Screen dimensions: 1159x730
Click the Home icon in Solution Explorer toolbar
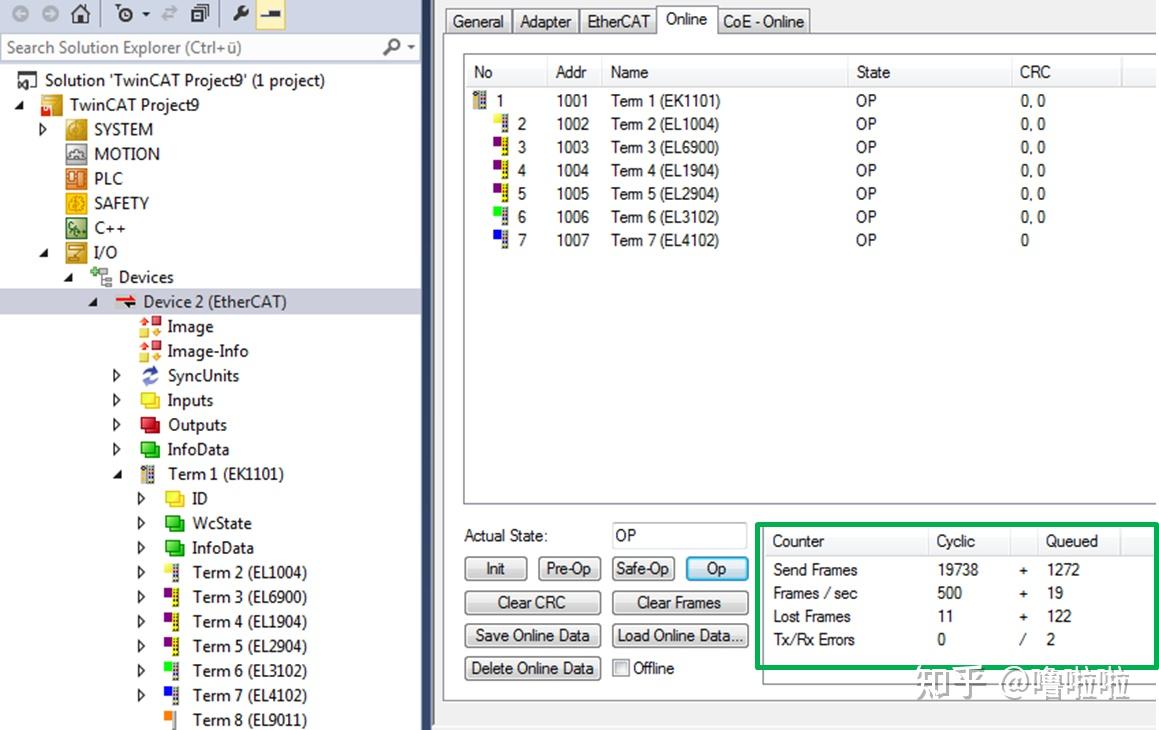(80, 13)
